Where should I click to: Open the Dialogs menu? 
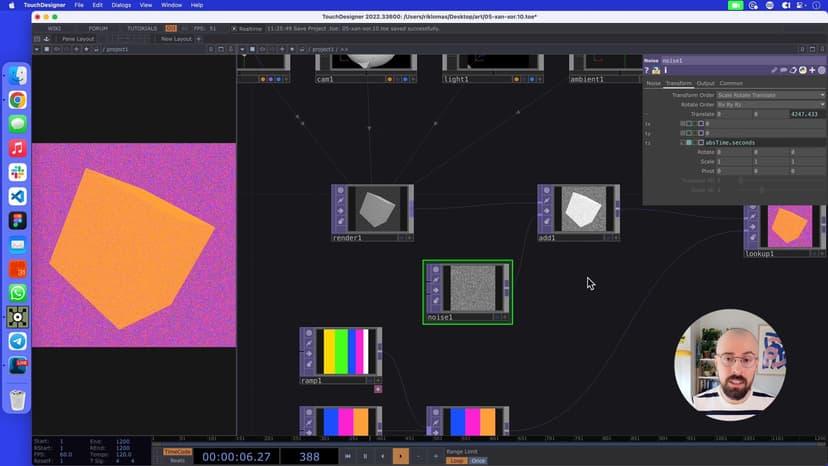tap(121, 5)
